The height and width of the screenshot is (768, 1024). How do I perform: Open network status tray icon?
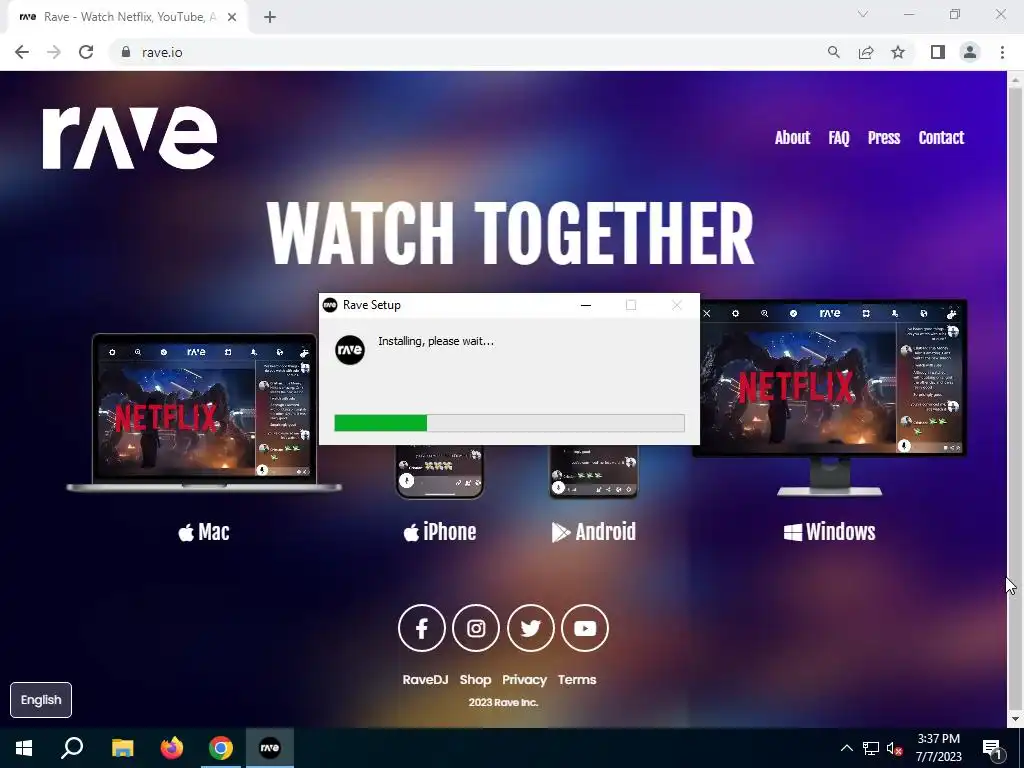pyautogui.click(x=871, y=748)
